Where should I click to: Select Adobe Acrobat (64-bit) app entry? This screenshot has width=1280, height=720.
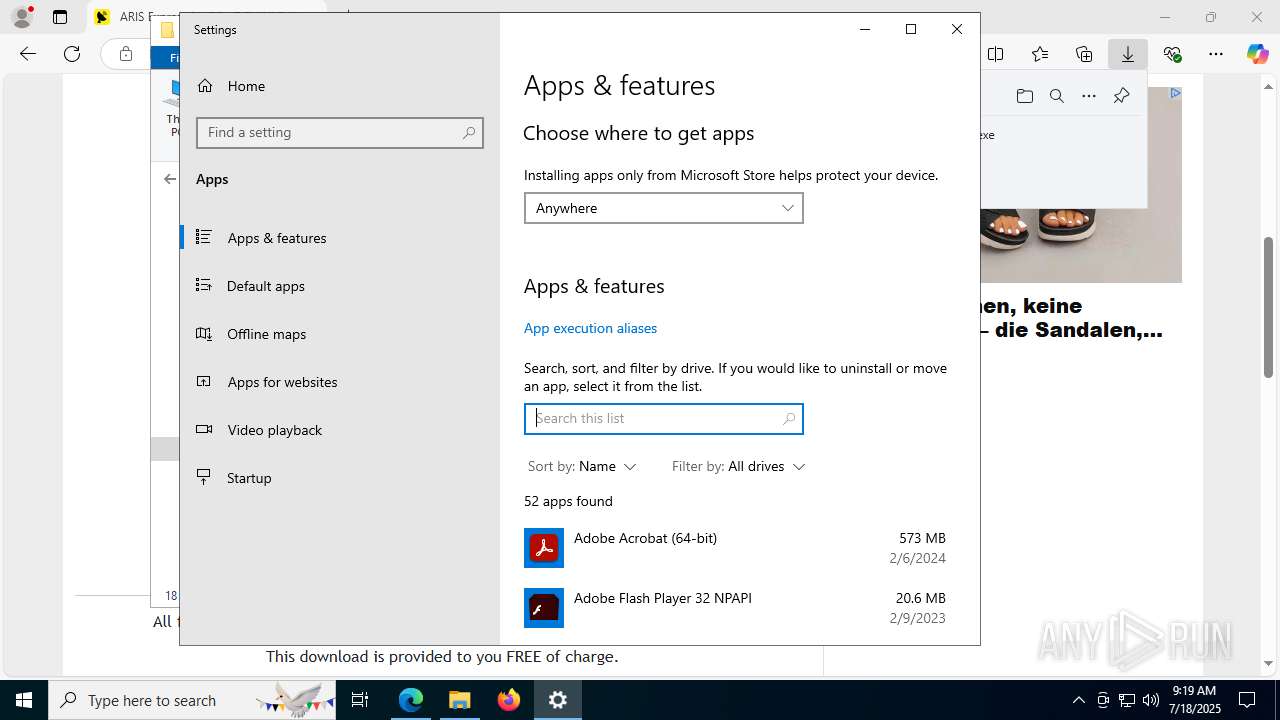(x=735, y=548)
